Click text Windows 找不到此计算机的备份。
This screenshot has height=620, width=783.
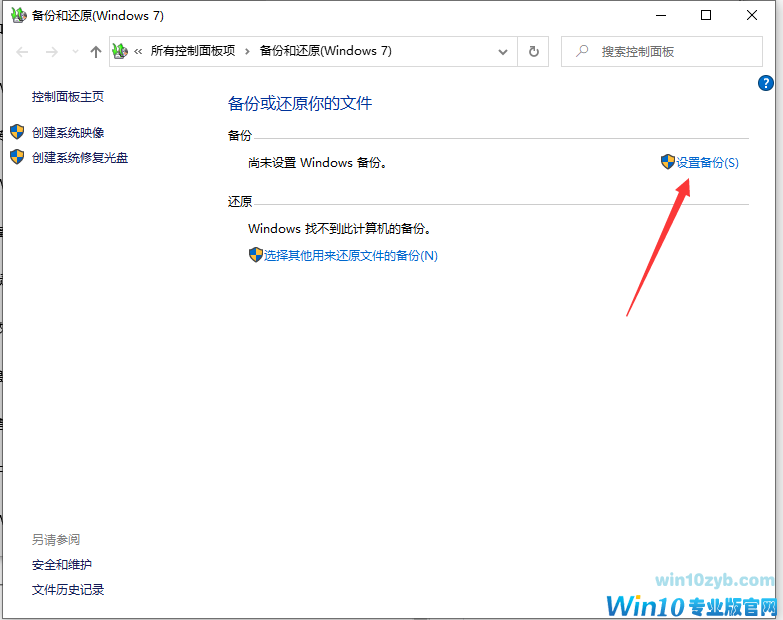[340, 229]
